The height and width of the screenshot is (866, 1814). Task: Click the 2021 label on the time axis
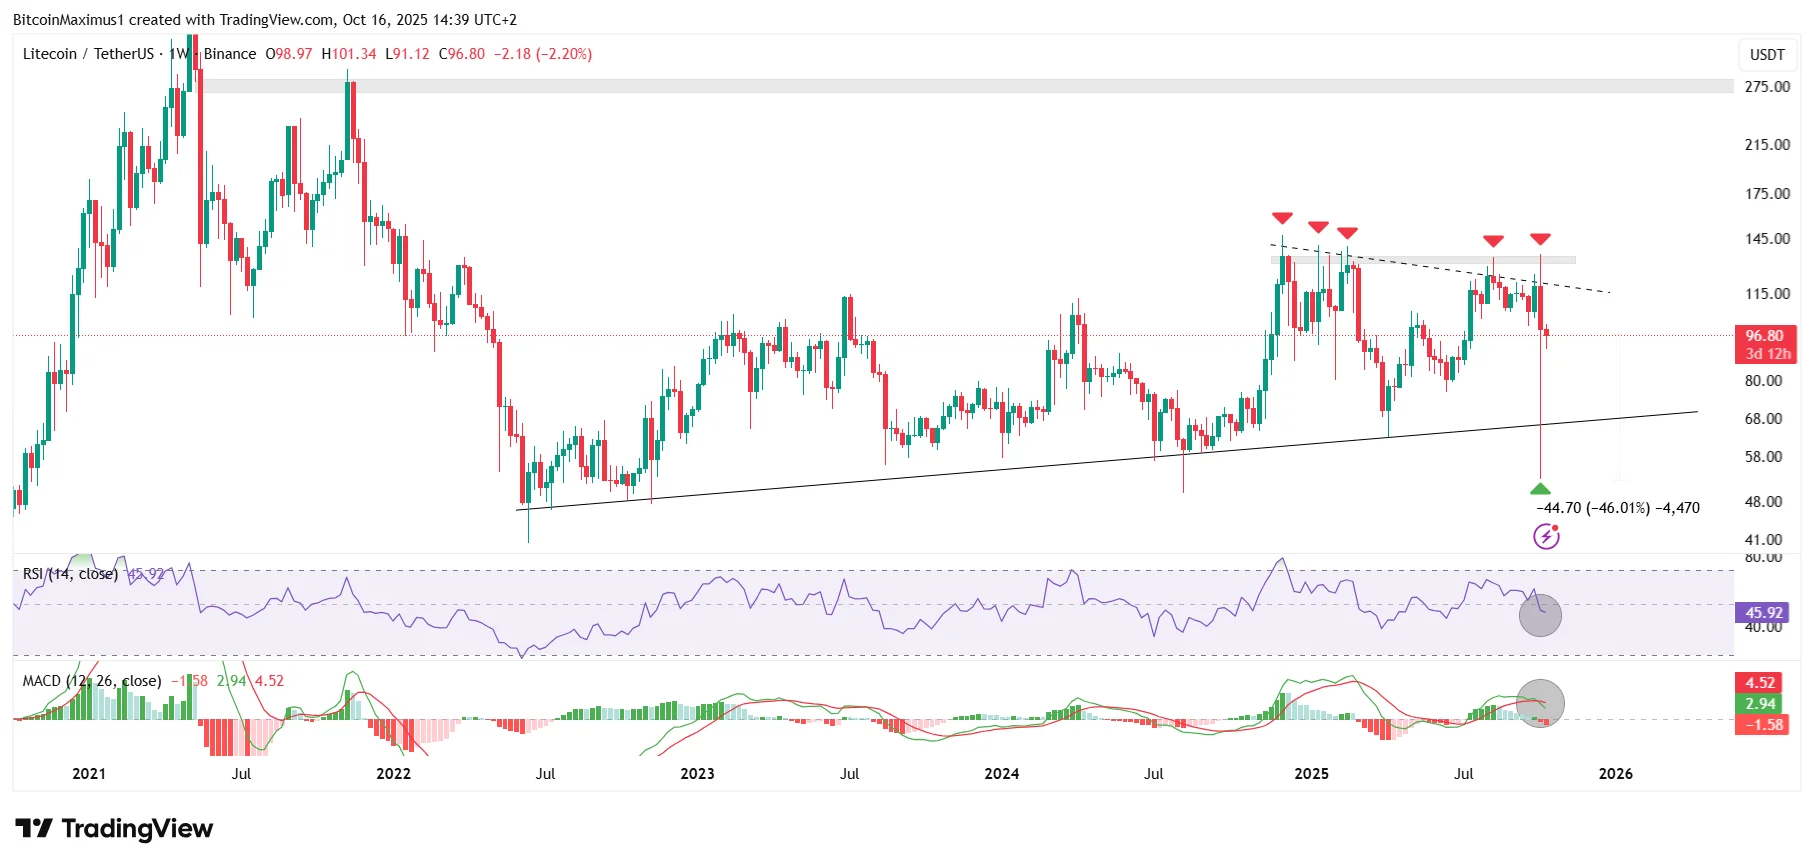coord(89,774)
